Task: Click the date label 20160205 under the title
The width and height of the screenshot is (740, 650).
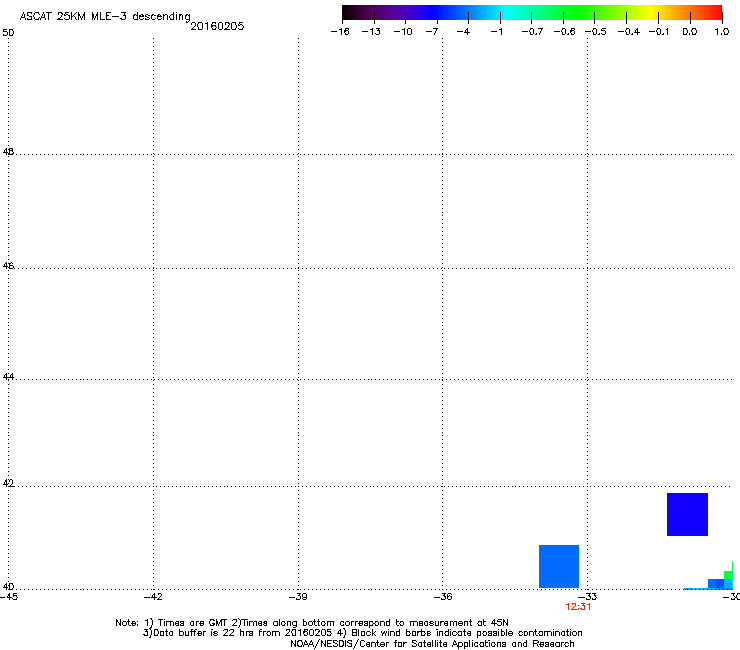Action: pyautogui.click(x=217, y=26)
